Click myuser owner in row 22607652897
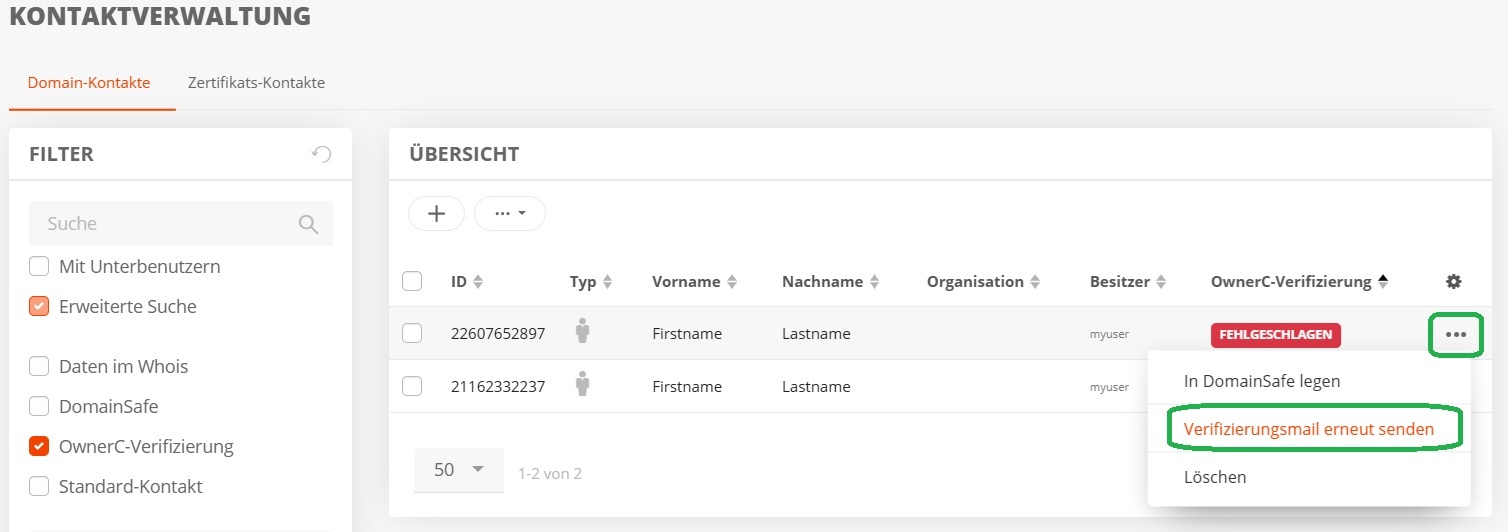The width and height of the screenshot is (1508, 532). [x=1109, y=335]
